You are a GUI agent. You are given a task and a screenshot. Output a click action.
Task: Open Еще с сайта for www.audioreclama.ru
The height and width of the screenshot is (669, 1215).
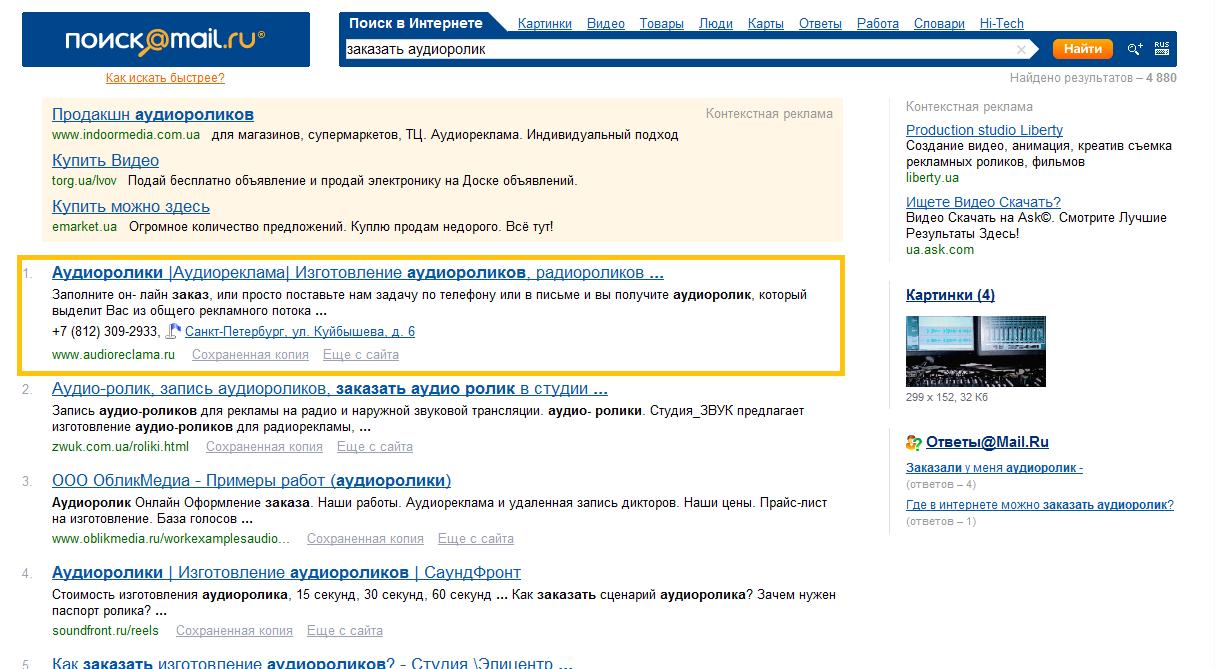coord(361,355)
